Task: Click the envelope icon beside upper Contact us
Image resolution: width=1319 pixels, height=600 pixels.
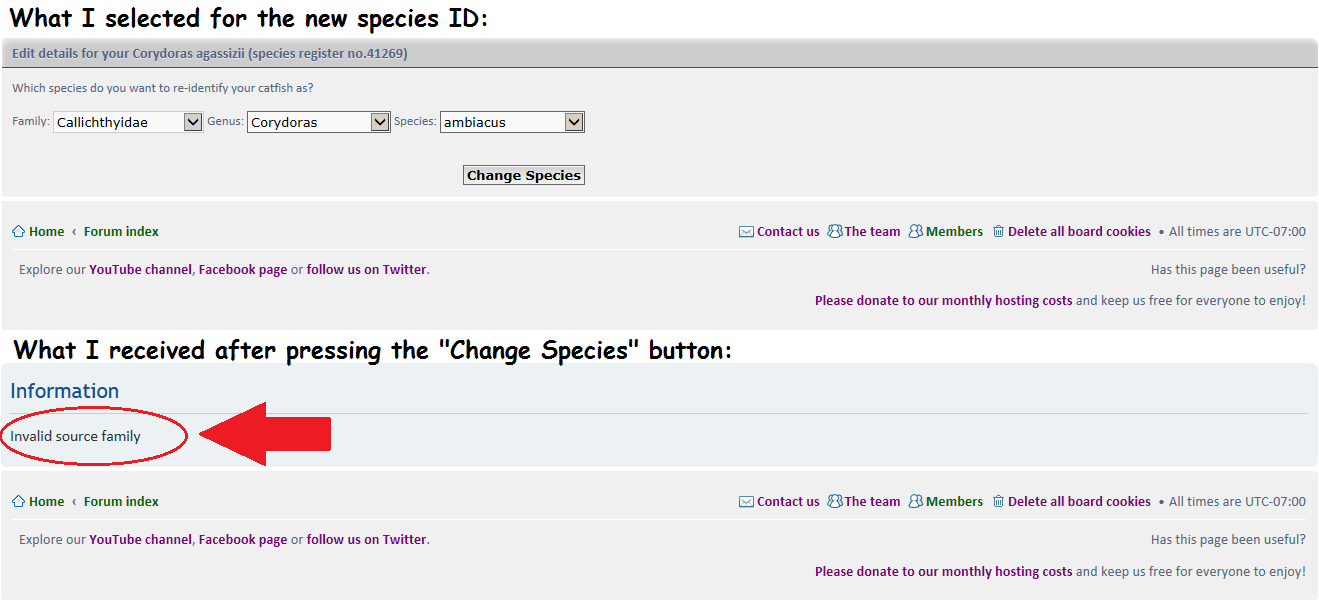Action: (x=746, y=231)
